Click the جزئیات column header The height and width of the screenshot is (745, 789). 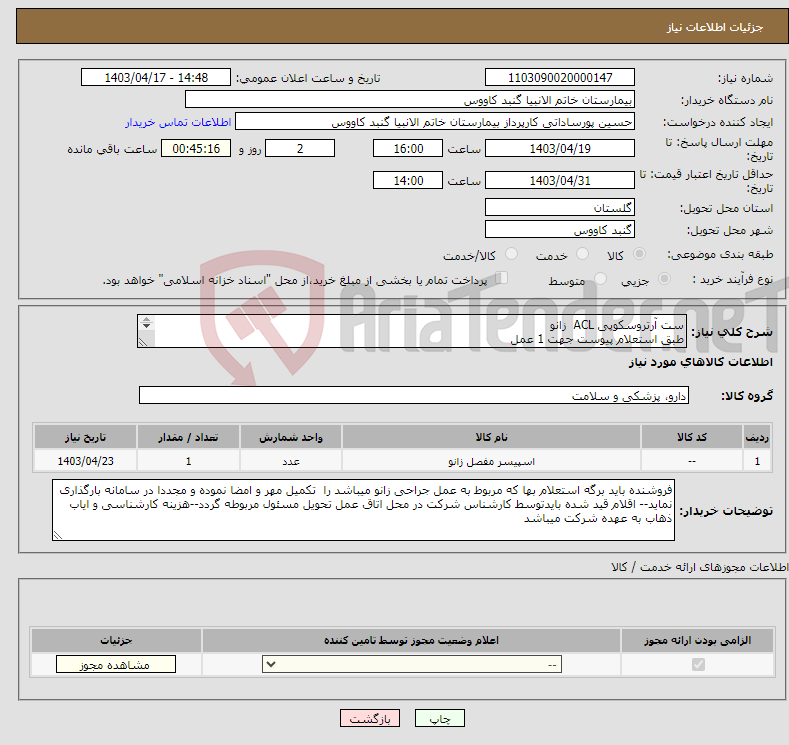coord(116,640)
